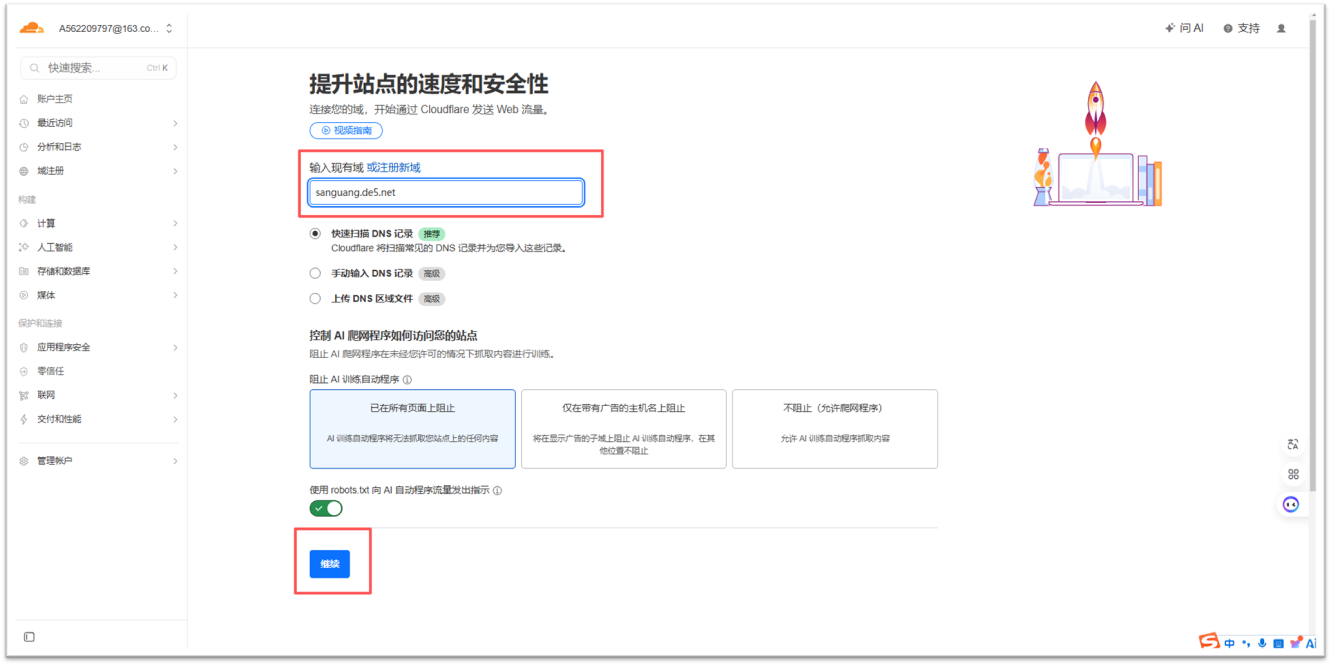Click the 或注册新域 link

(x=393, y=167)
